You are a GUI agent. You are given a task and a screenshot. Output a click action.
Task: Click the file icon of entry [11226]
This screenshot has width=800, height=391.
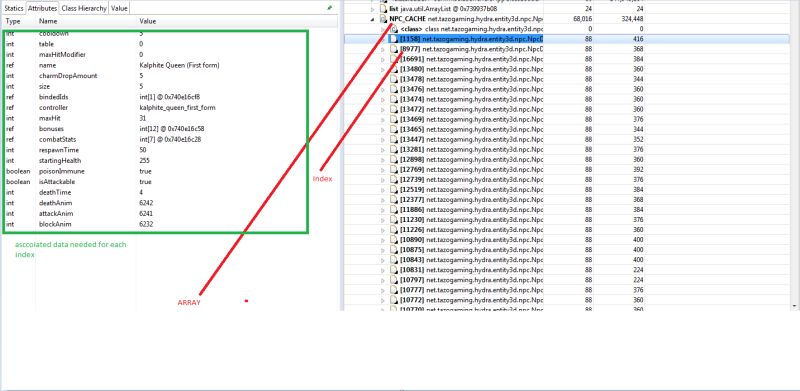393,229
